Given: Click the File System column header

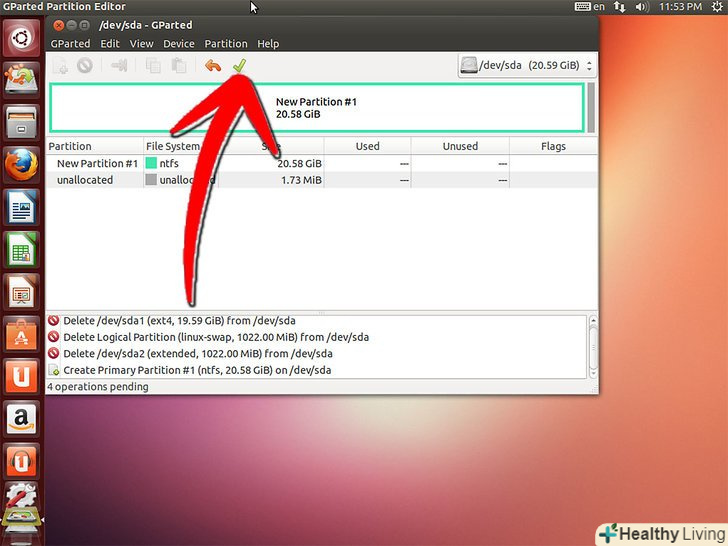Looking at the screenshot, I should [181, 146].
